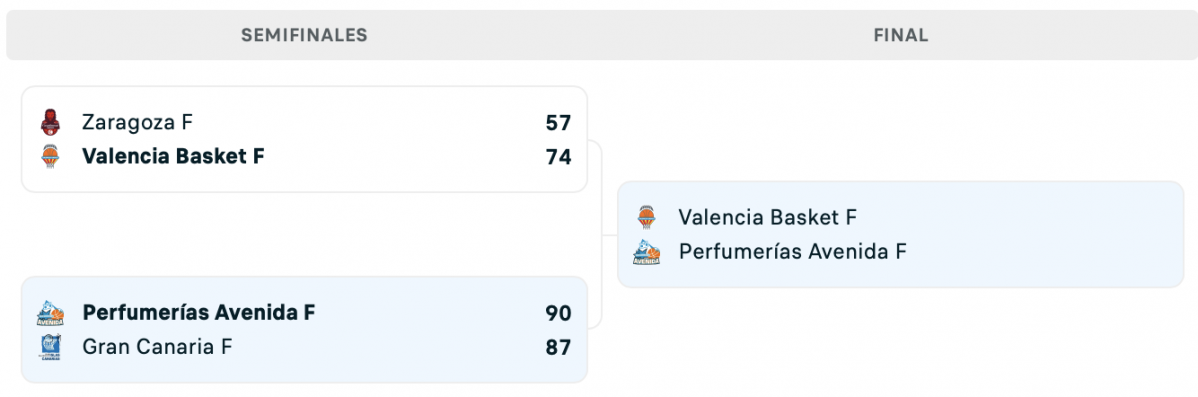Viewport: 1198px width, 397px height.
Task: Open the Gran Canaria F team name
Action: (x=157, y=347)
